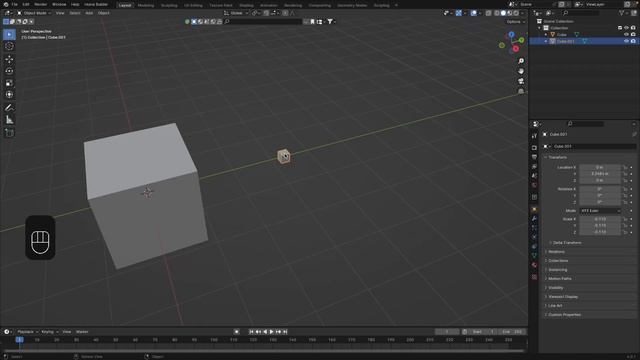Screen dimensions: 640x360
Task: Open the Output properties tab
Action: click(534, 157)
